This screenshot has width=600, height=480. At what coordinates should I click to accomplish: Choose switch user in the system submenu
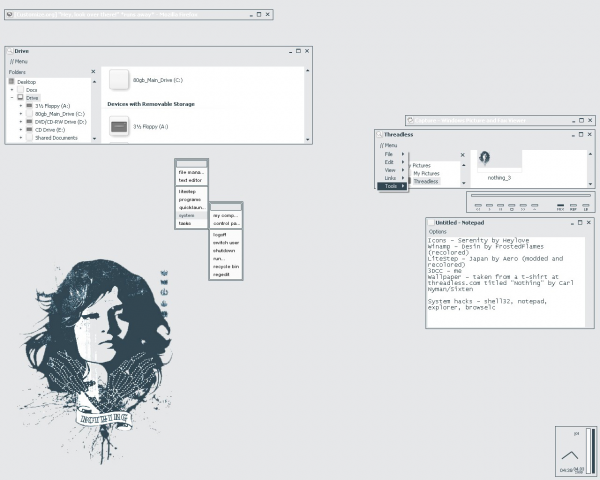pyautogui.click(x=226, y=243)
